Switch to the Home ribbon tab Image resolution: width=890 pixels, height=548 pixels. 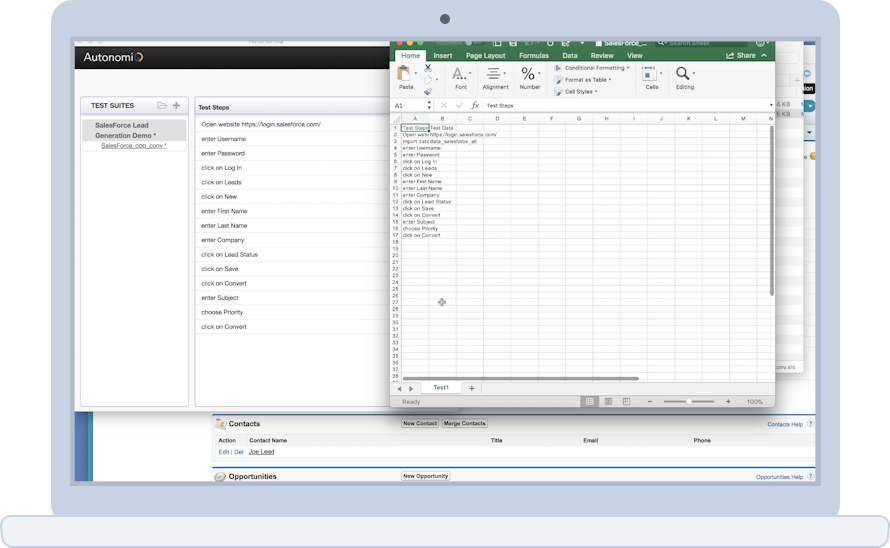click(410, 56)
